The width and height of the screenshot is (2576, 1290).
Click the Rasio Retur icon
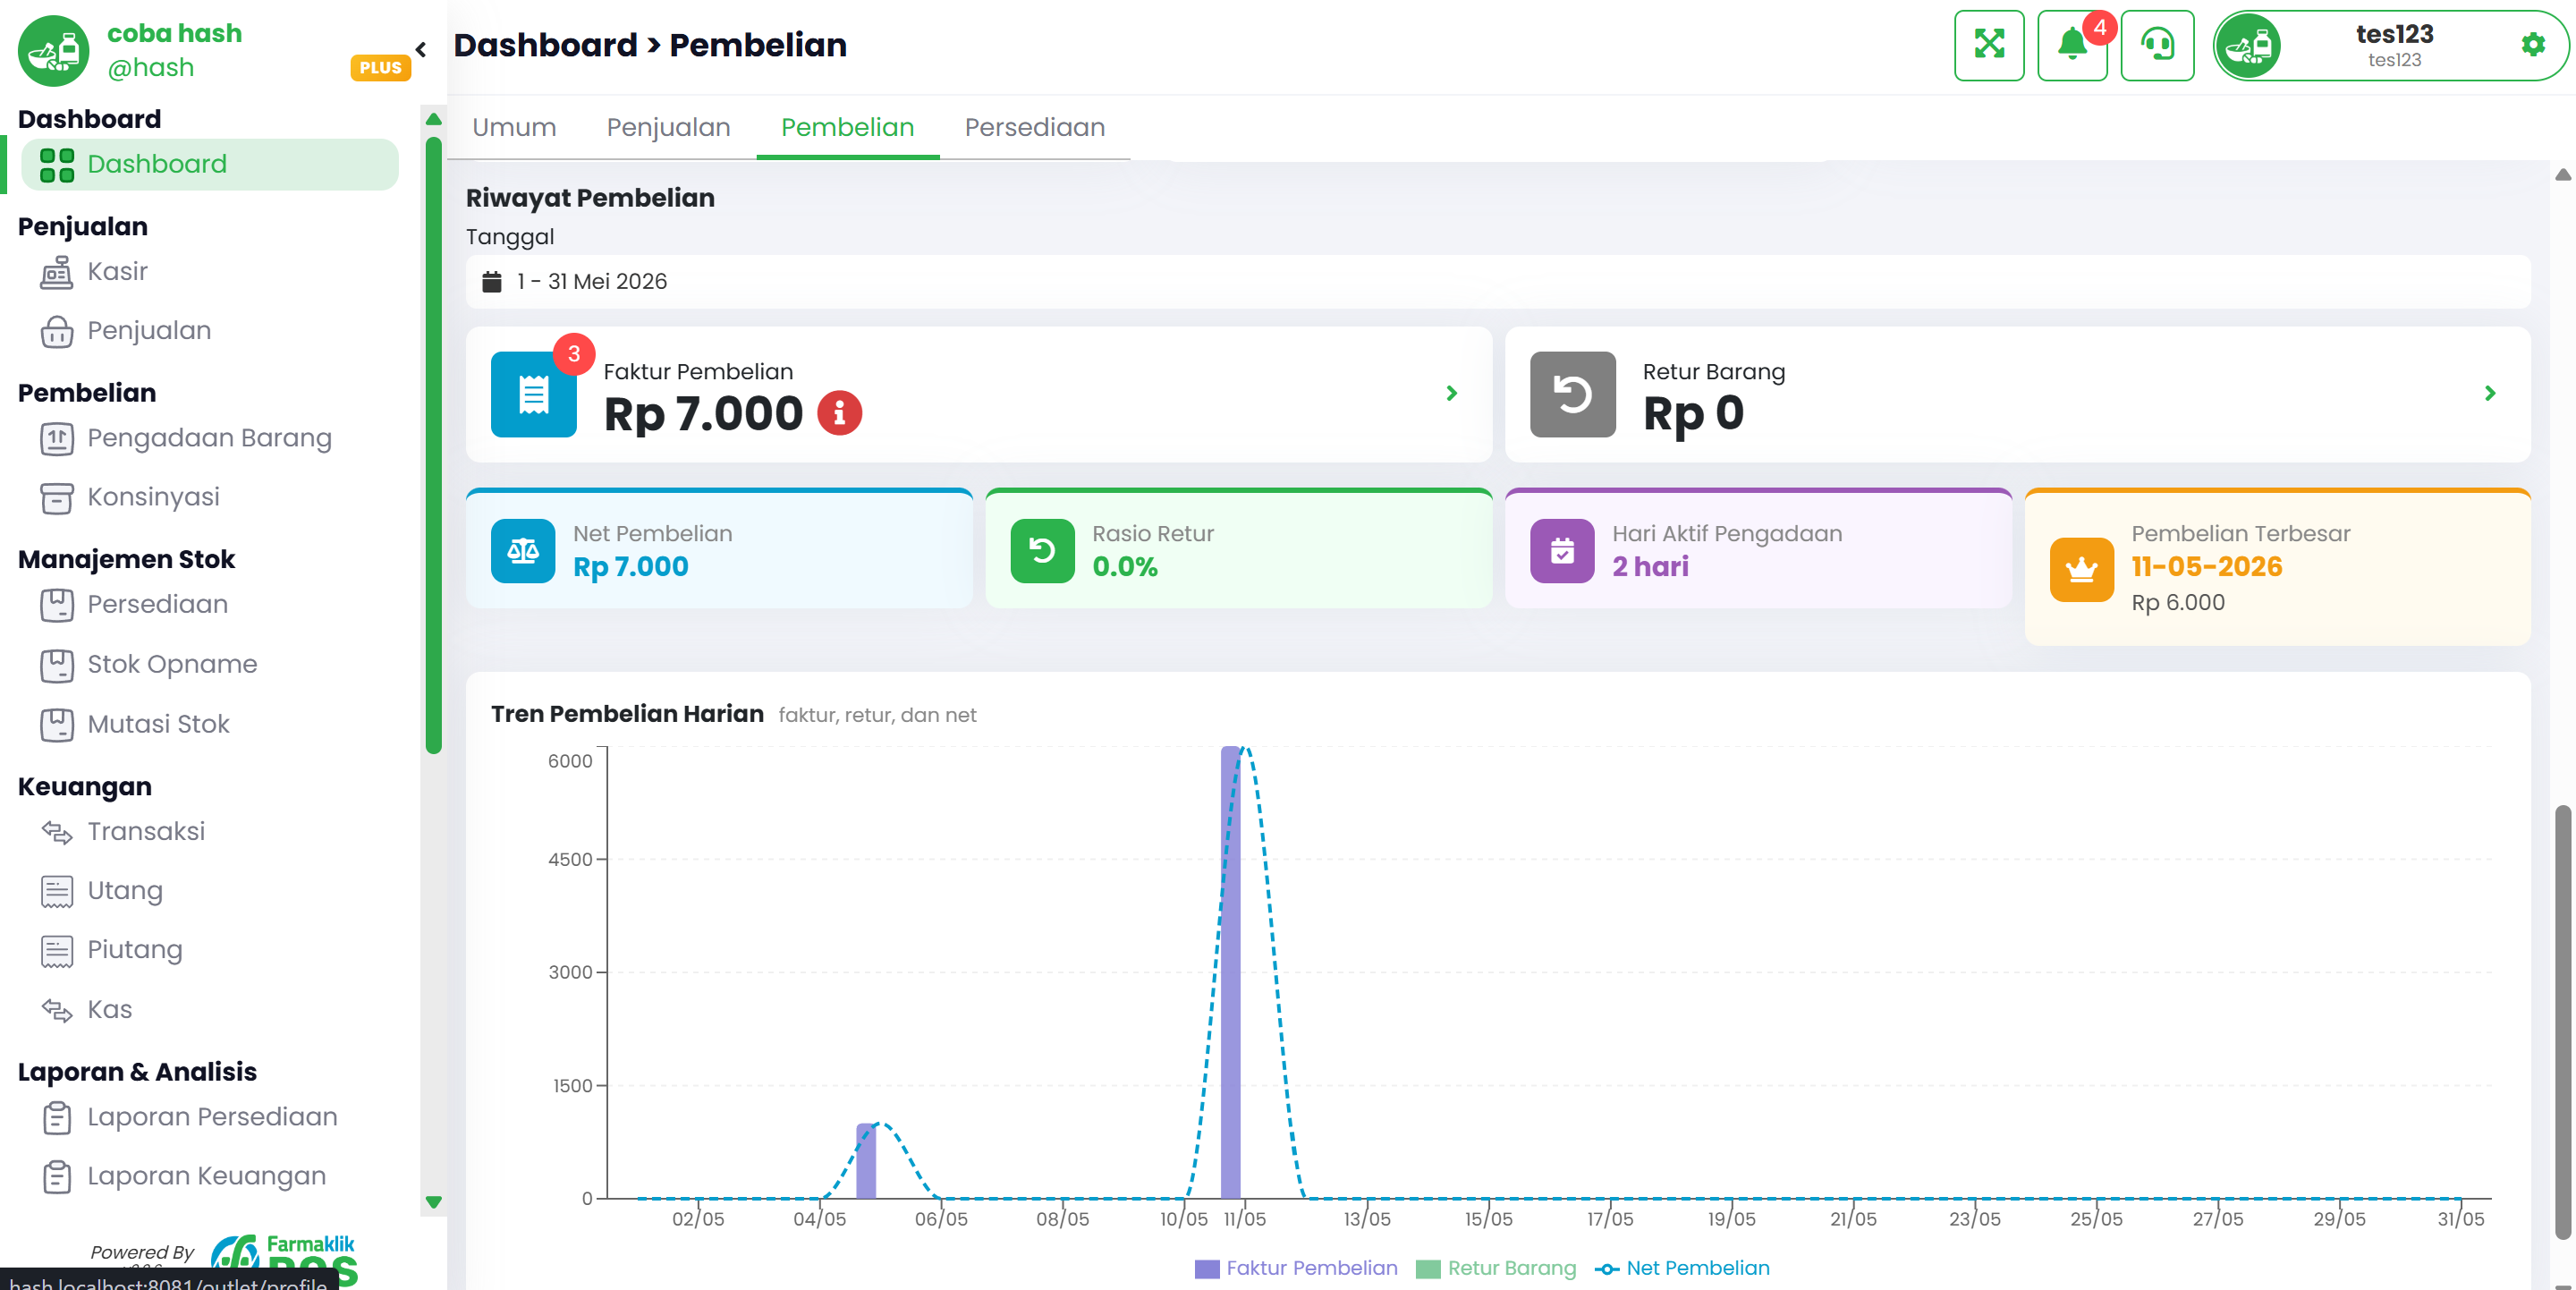(1042, 551)
